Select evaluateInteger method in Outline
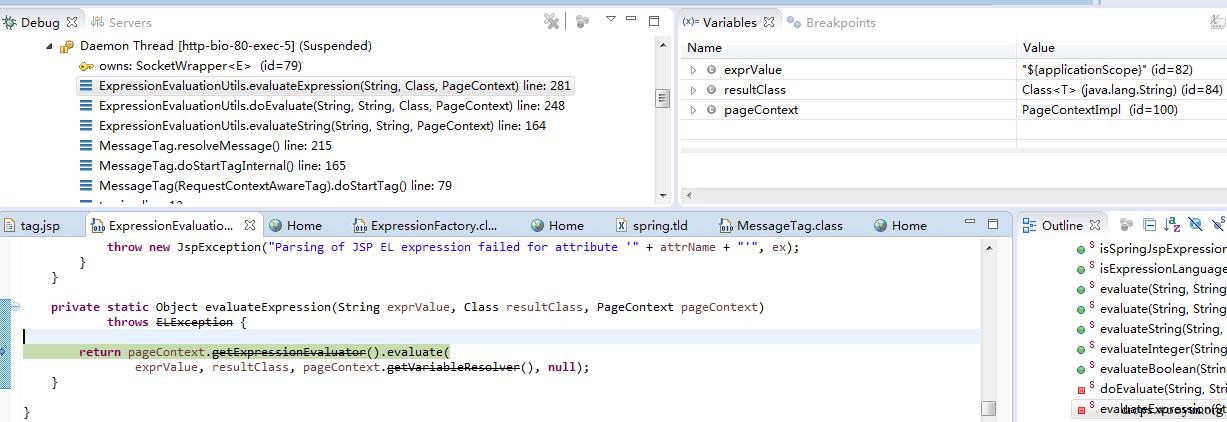The image size is (1227, 422). [x=1160, y=349]
